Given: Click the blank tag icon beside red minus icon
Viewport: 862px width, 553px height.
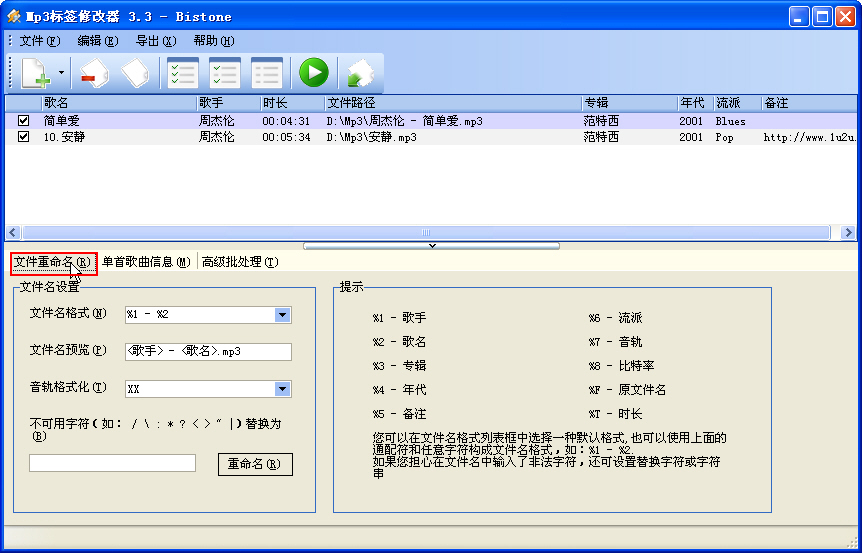Looking at the screenshot, I should (135, 73).
